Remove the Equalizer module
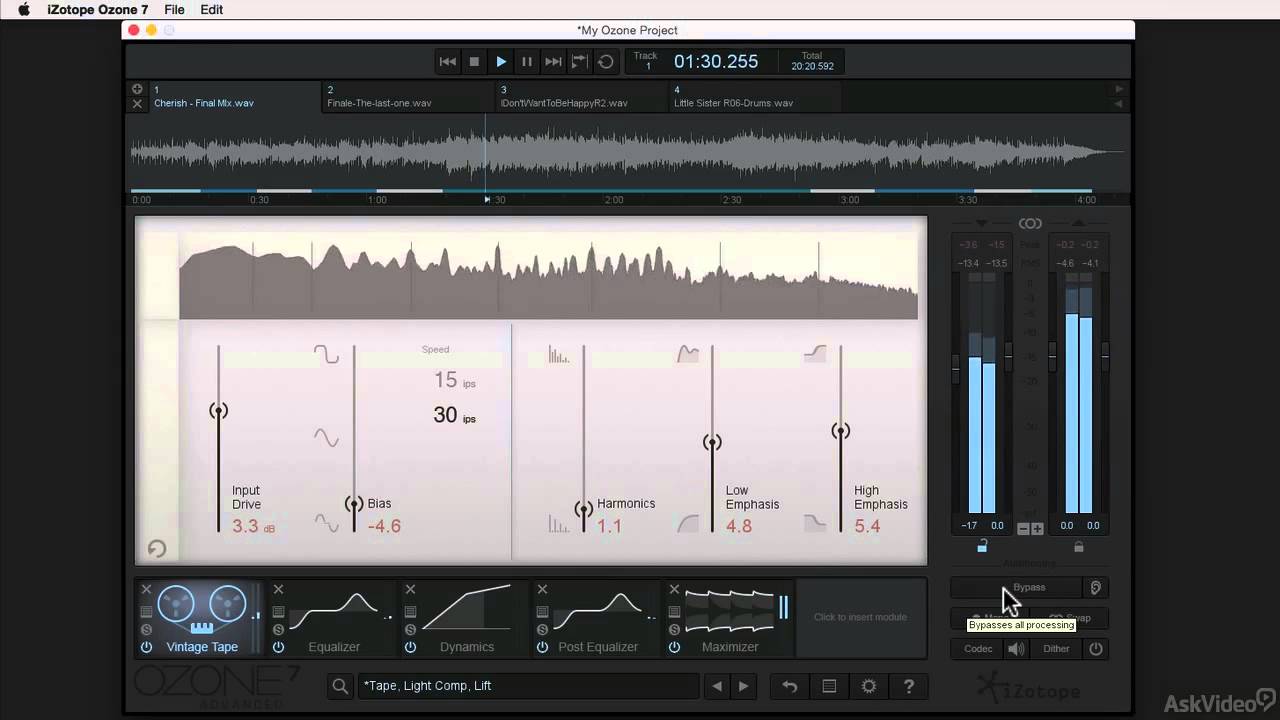Viewport: 1280px width, 720px height. [x=278, y=589]
